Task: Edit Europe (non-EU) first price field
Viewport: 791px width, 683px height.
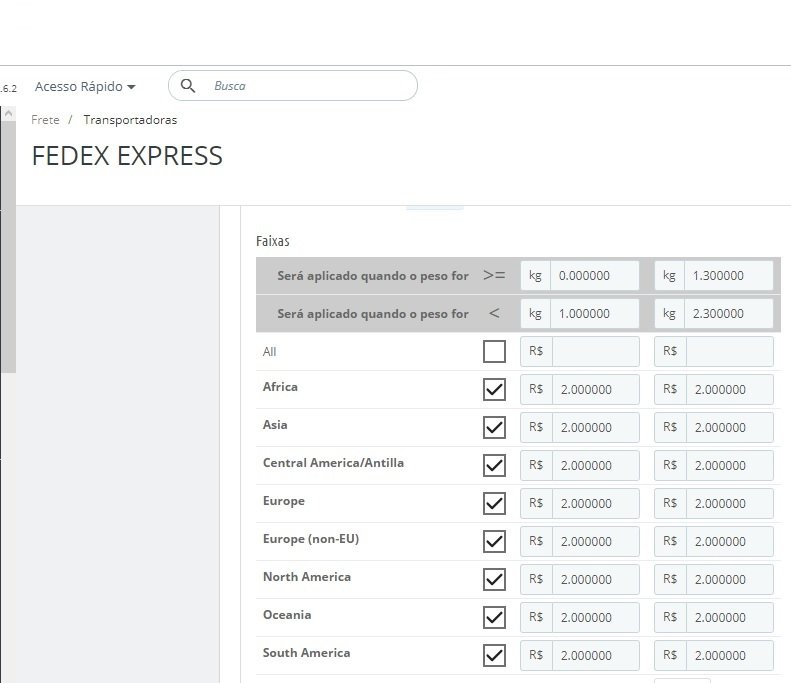Action: coord(596,541)
